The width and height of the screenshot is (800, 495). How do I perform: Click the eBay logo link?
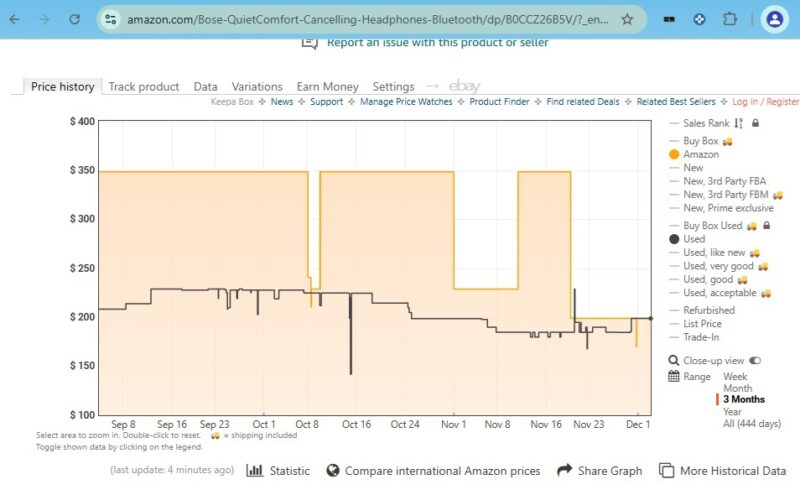click(x=464, y=86)
